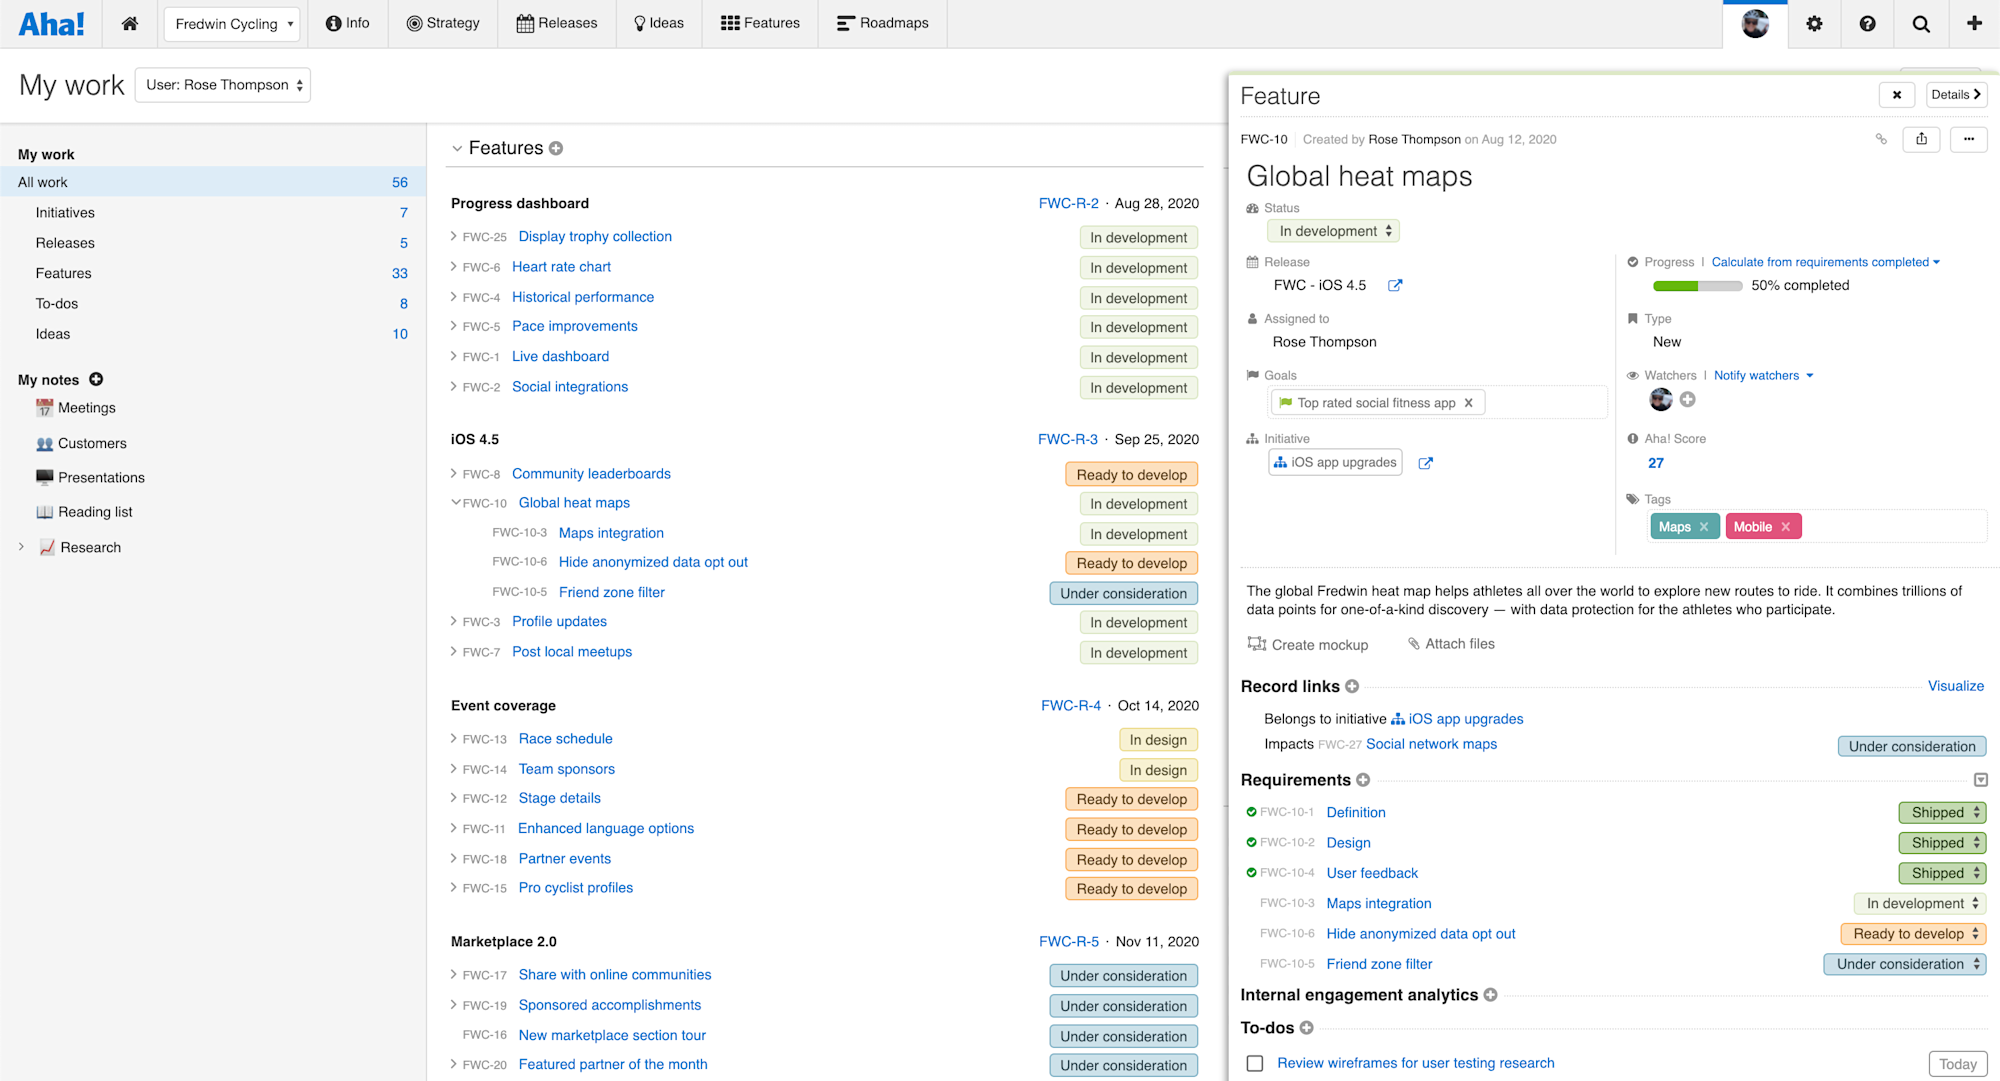
Task: Open the Releases menu
Action: (x=557, y=23)
